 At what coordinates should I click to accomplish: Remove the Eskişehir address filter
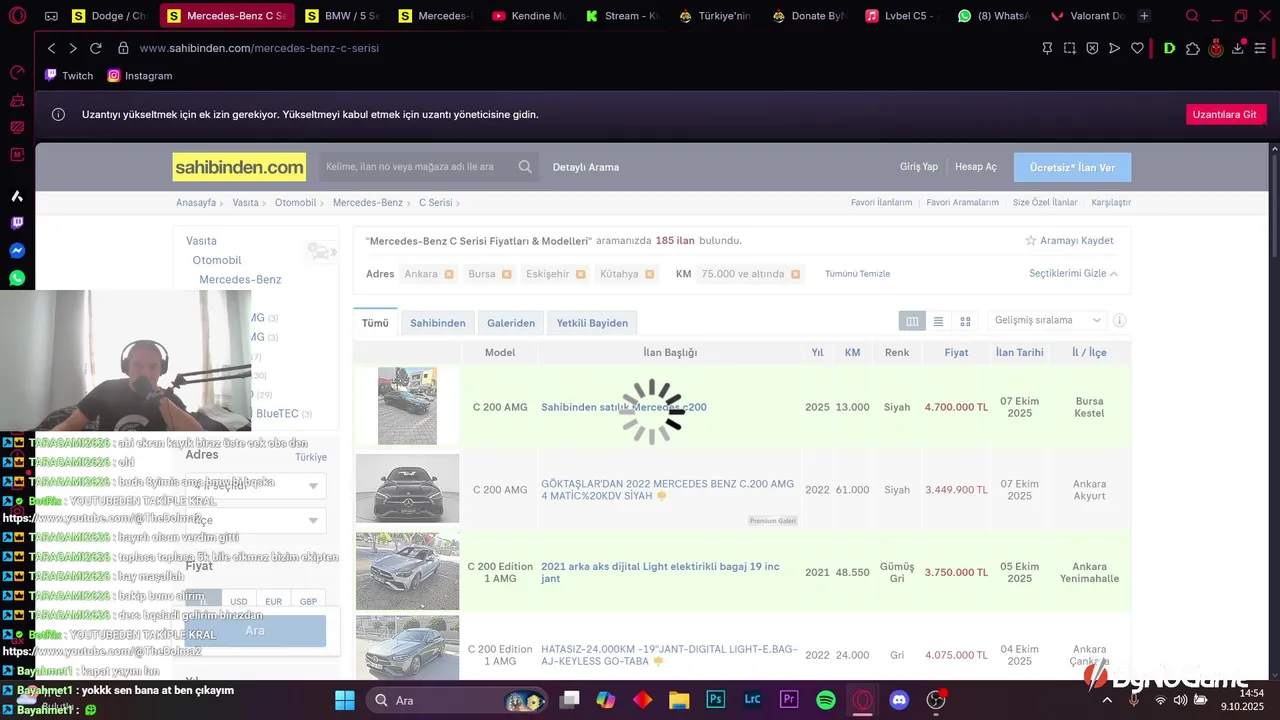tap(579, 274)
